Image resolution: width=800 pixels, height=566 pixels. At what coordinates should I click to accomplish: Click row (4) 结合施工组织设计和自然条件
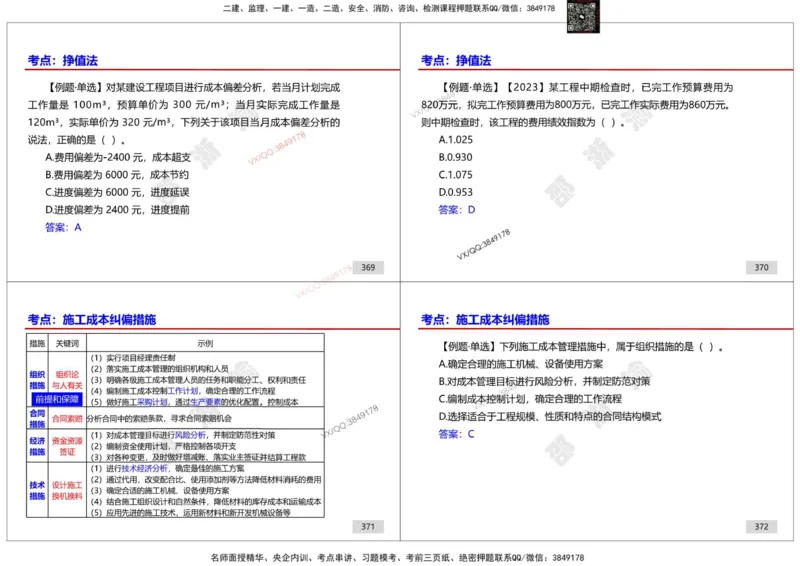click(206, 502)
